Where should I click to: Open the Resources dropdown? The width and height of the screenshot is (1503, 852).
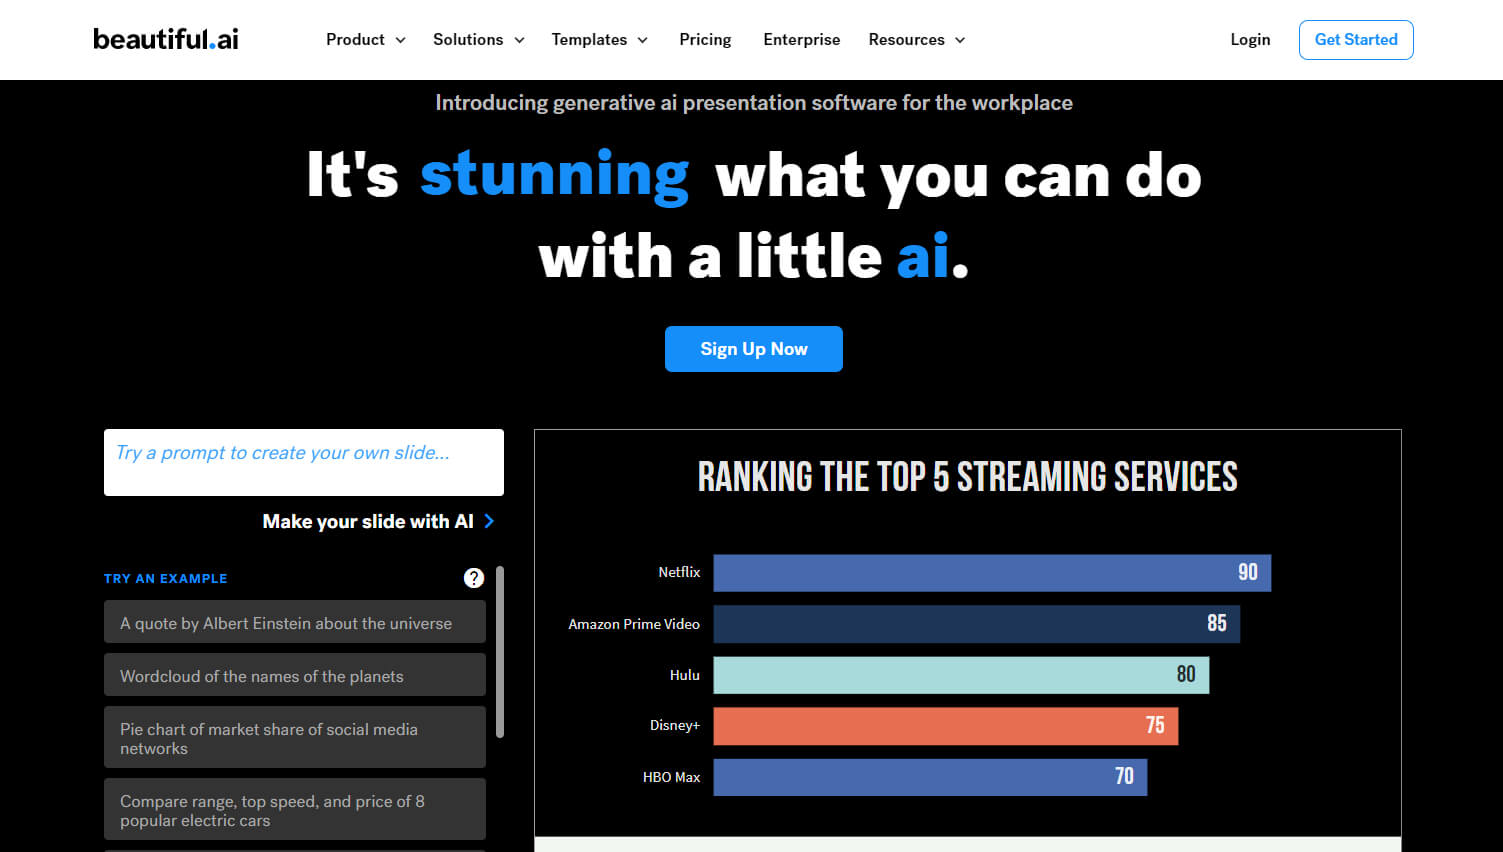pos(916,40)
